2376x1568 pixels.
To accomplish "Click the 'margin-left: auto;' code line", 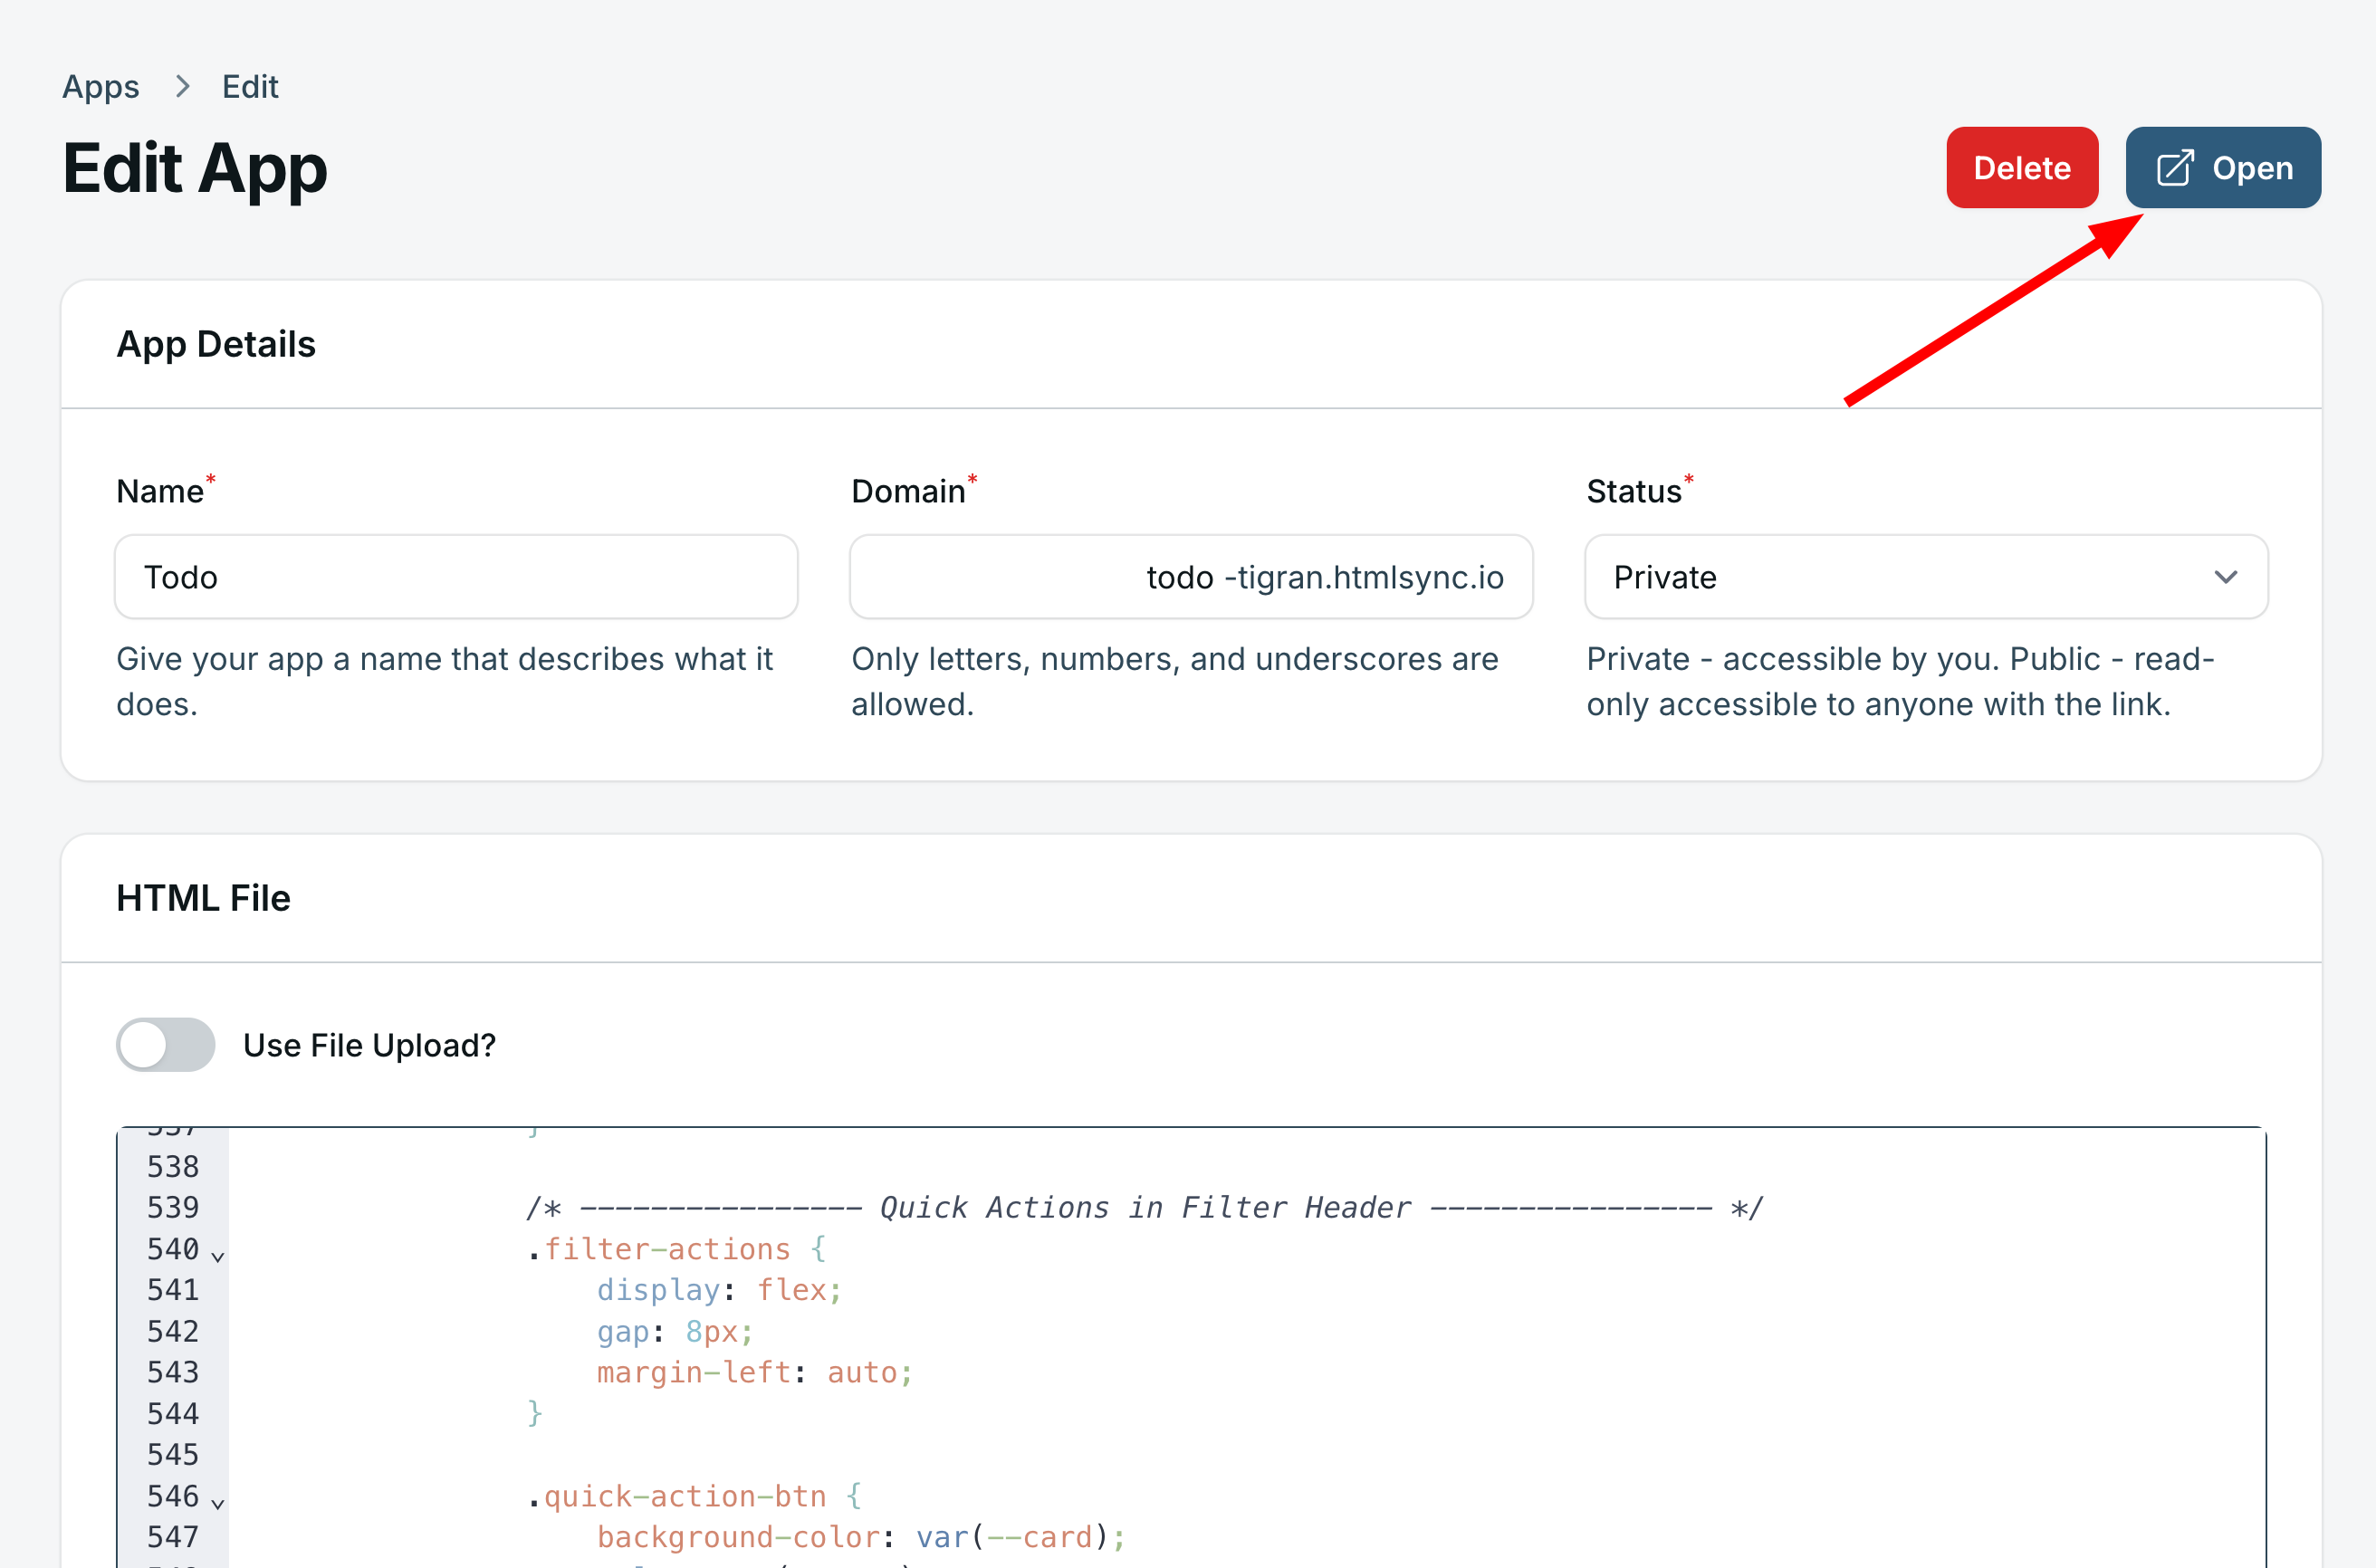I will [755, 1372].
